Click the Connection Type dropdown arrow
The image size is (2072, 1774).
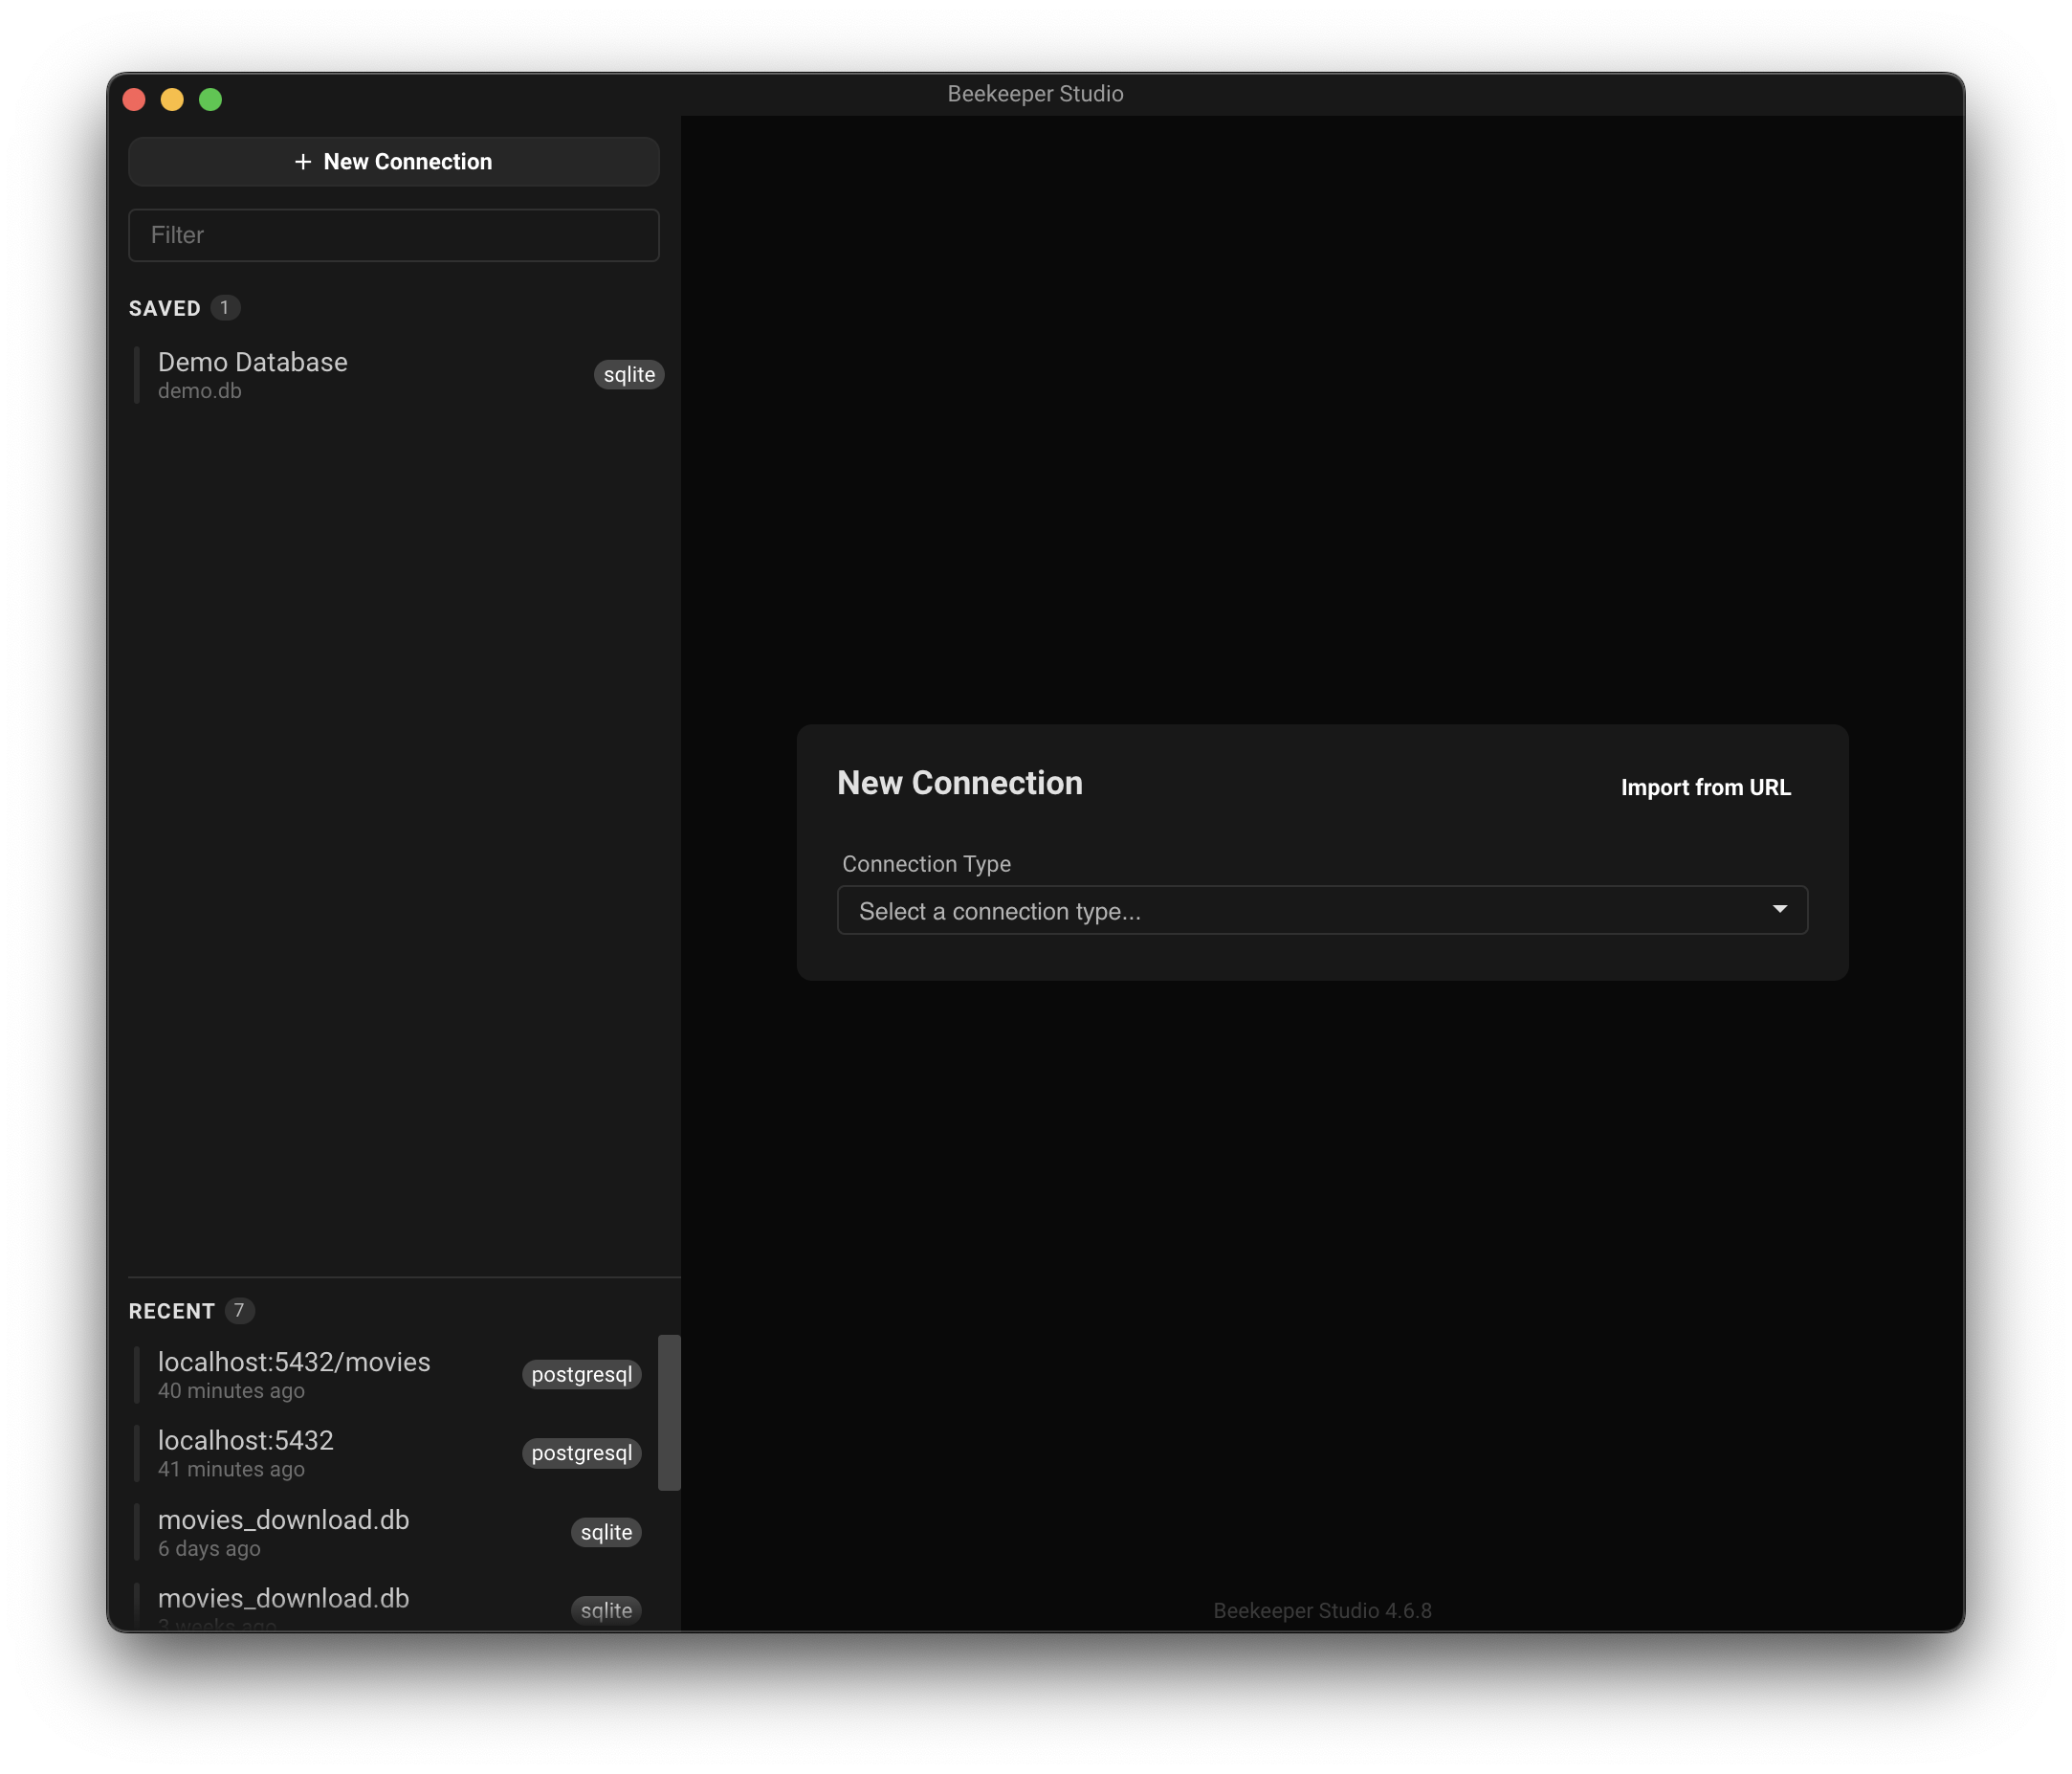coord(1779,909)
